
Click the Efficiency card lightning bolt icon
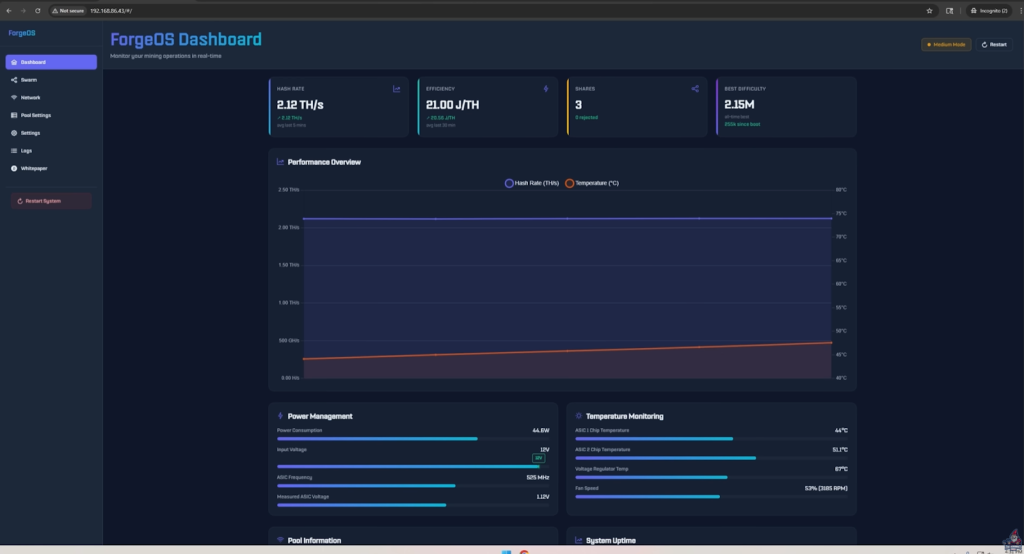(x=546, y=89)
